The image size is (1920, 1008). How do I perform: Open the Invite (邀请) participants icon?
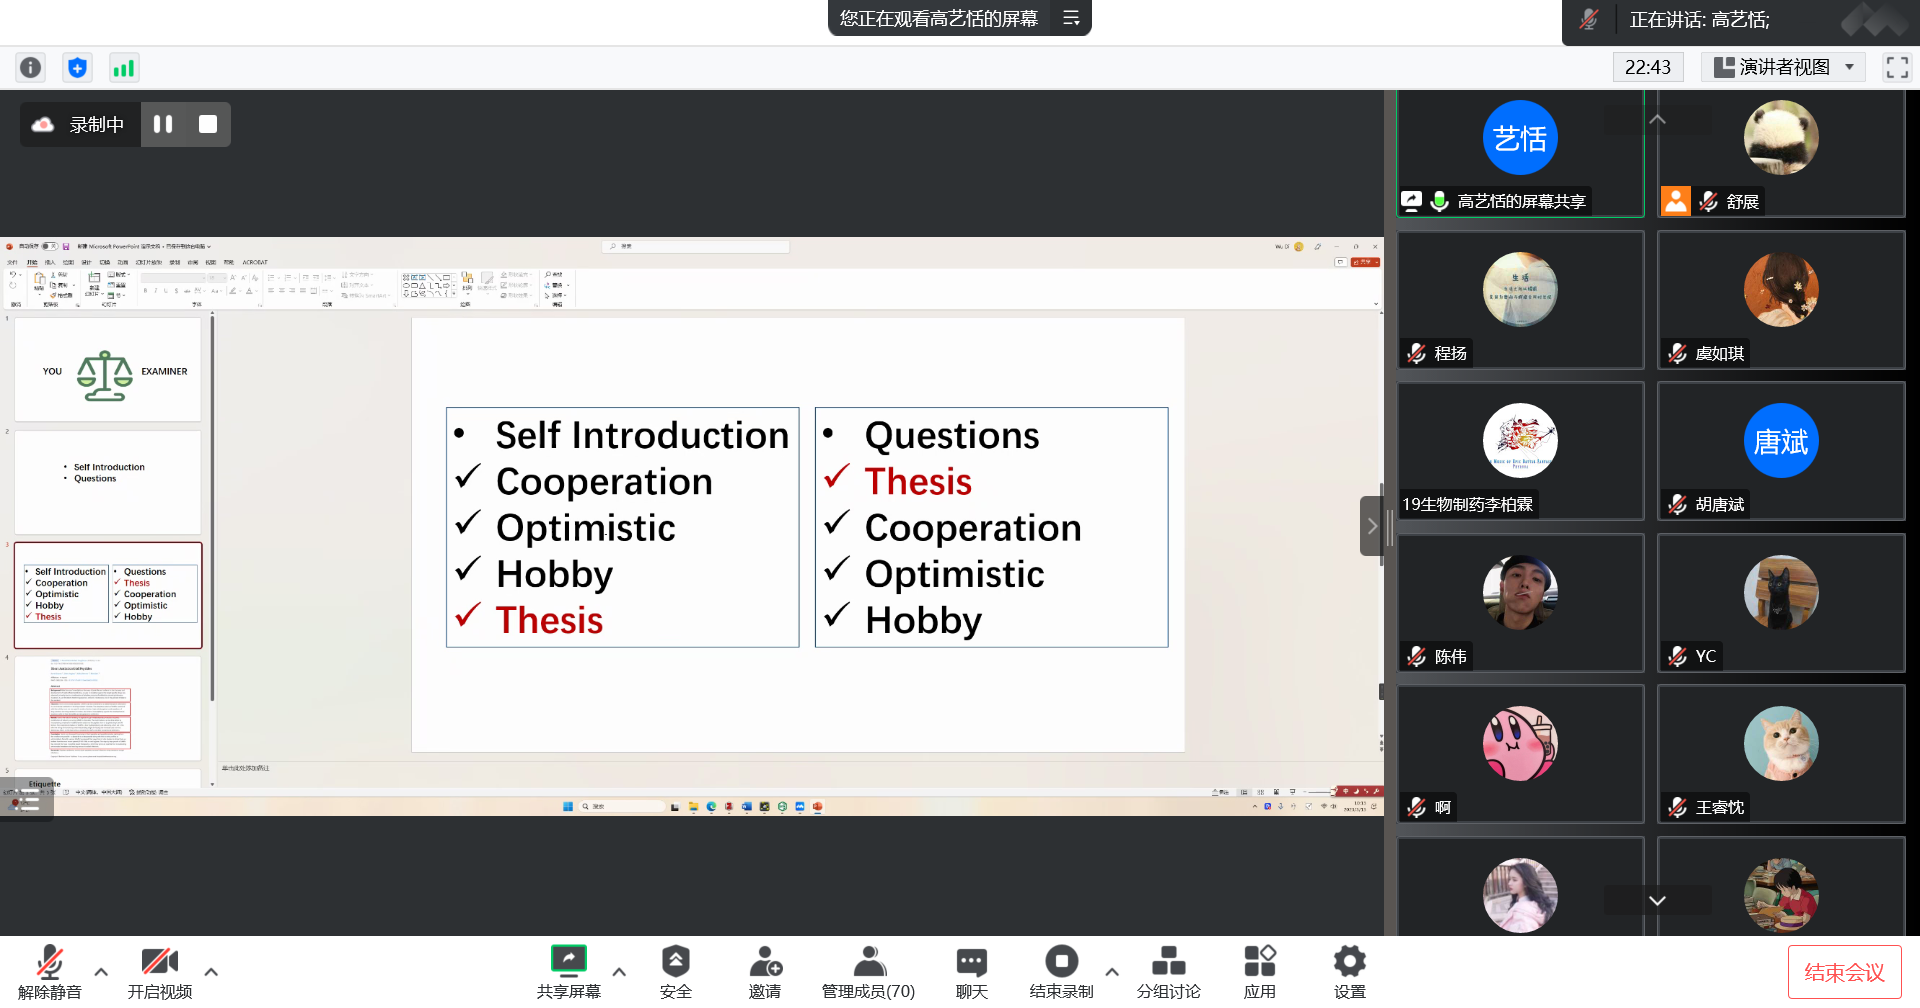coord(765,971)
